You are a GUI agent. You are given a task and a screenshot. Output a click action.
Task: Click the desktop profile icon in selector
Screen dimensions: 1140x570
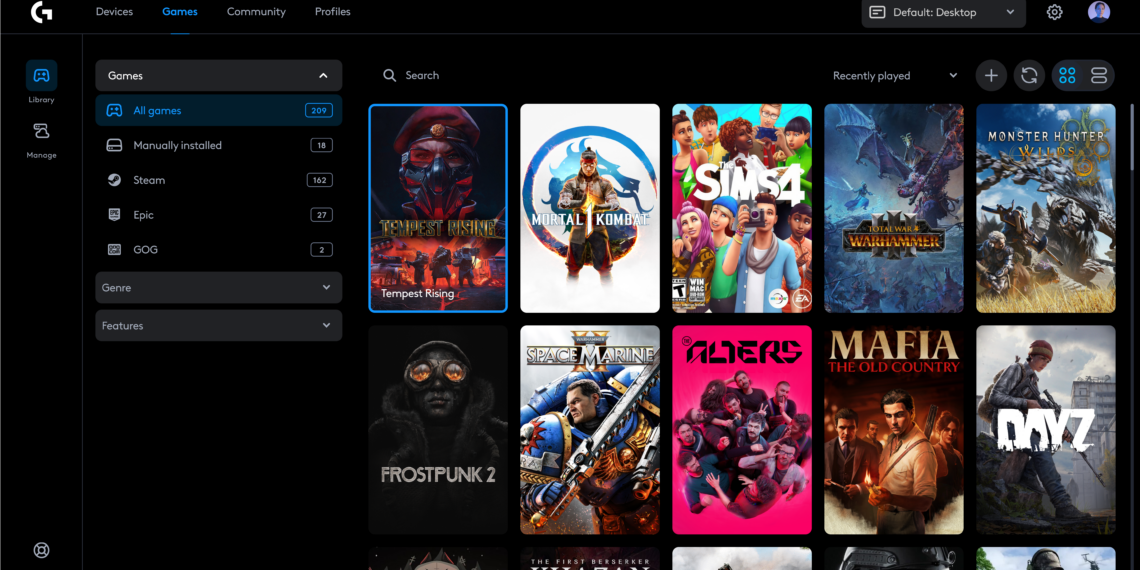coord(878,12)
